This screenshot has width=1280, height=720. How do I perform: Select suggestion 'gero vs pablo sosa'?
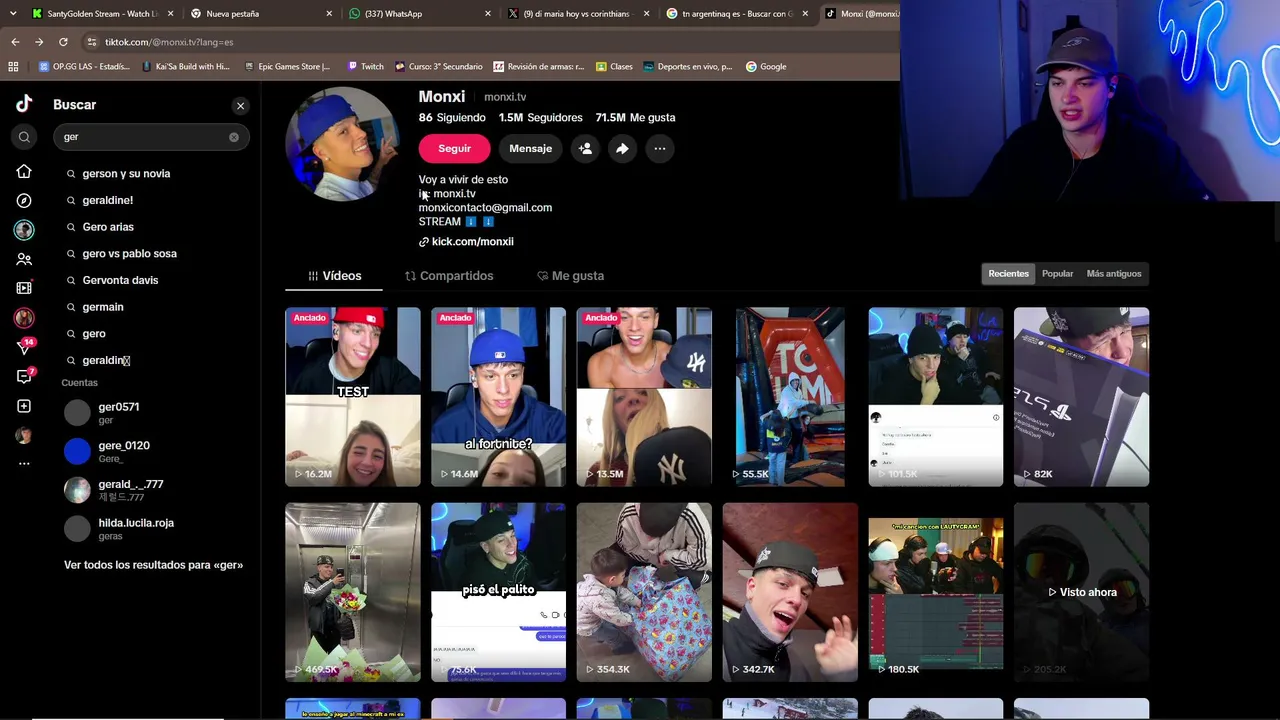click(129, 254)
